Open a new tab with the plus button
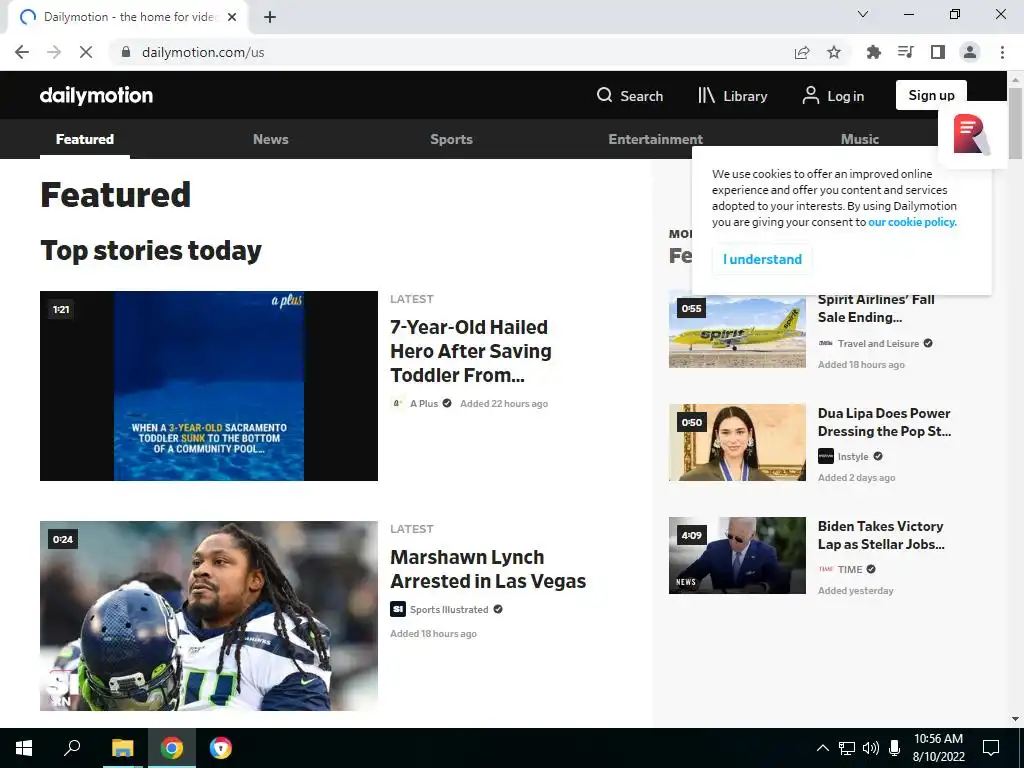1024x768 pixels. click(x=270, y=17)
